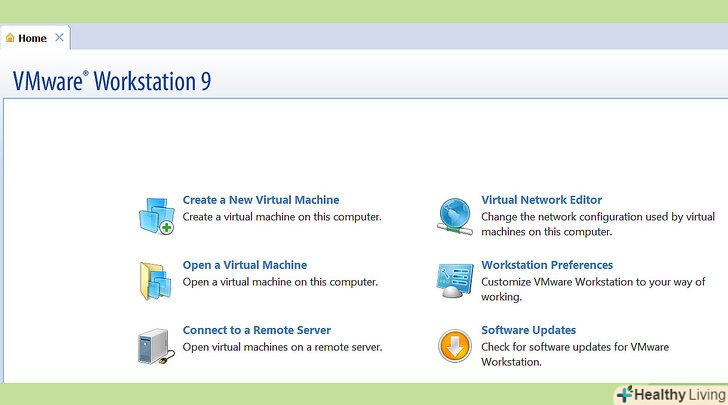Open Connect to a Remote Server link
728x405 pixels.
click(257, 330)
